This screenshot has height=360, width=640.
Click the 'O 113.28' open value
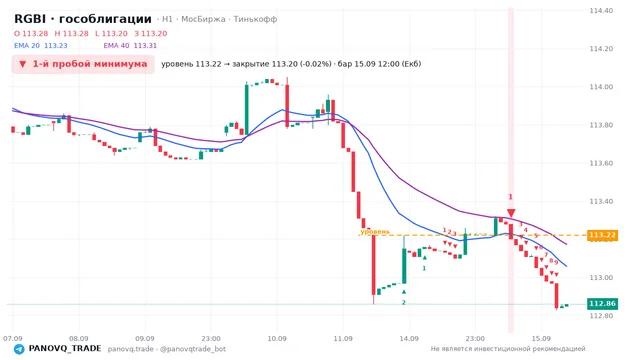[31, 33]
